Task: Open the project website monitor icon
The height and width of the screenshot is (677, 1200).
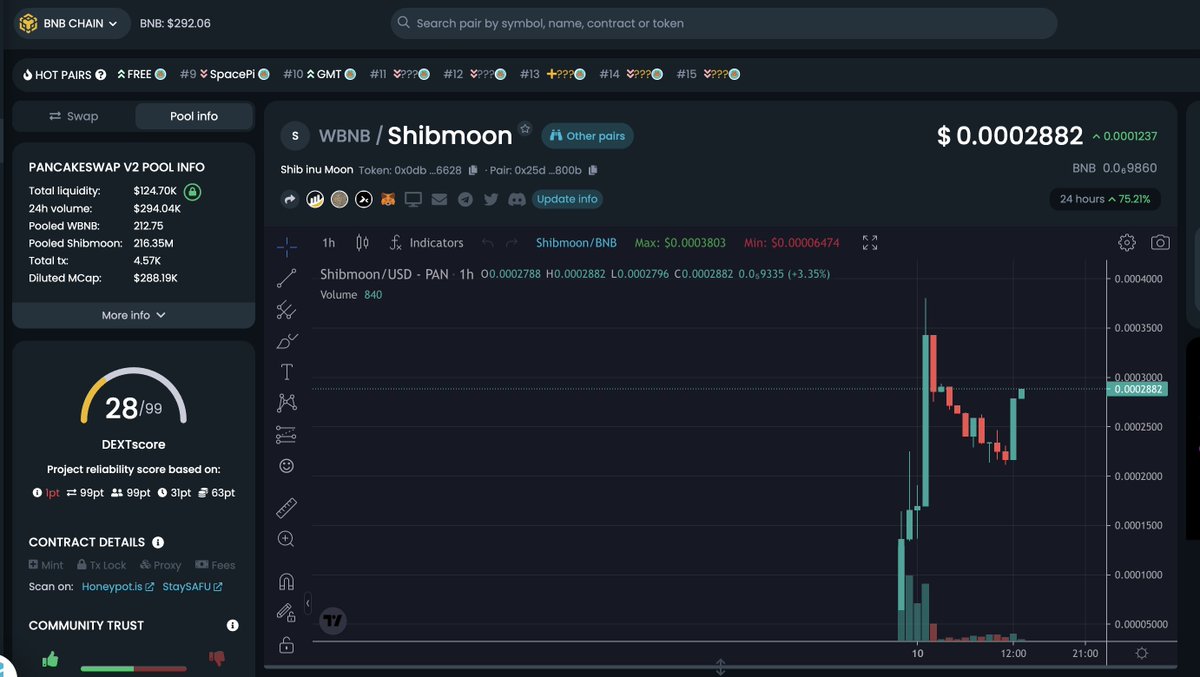Action: click(x=413, y=199)
